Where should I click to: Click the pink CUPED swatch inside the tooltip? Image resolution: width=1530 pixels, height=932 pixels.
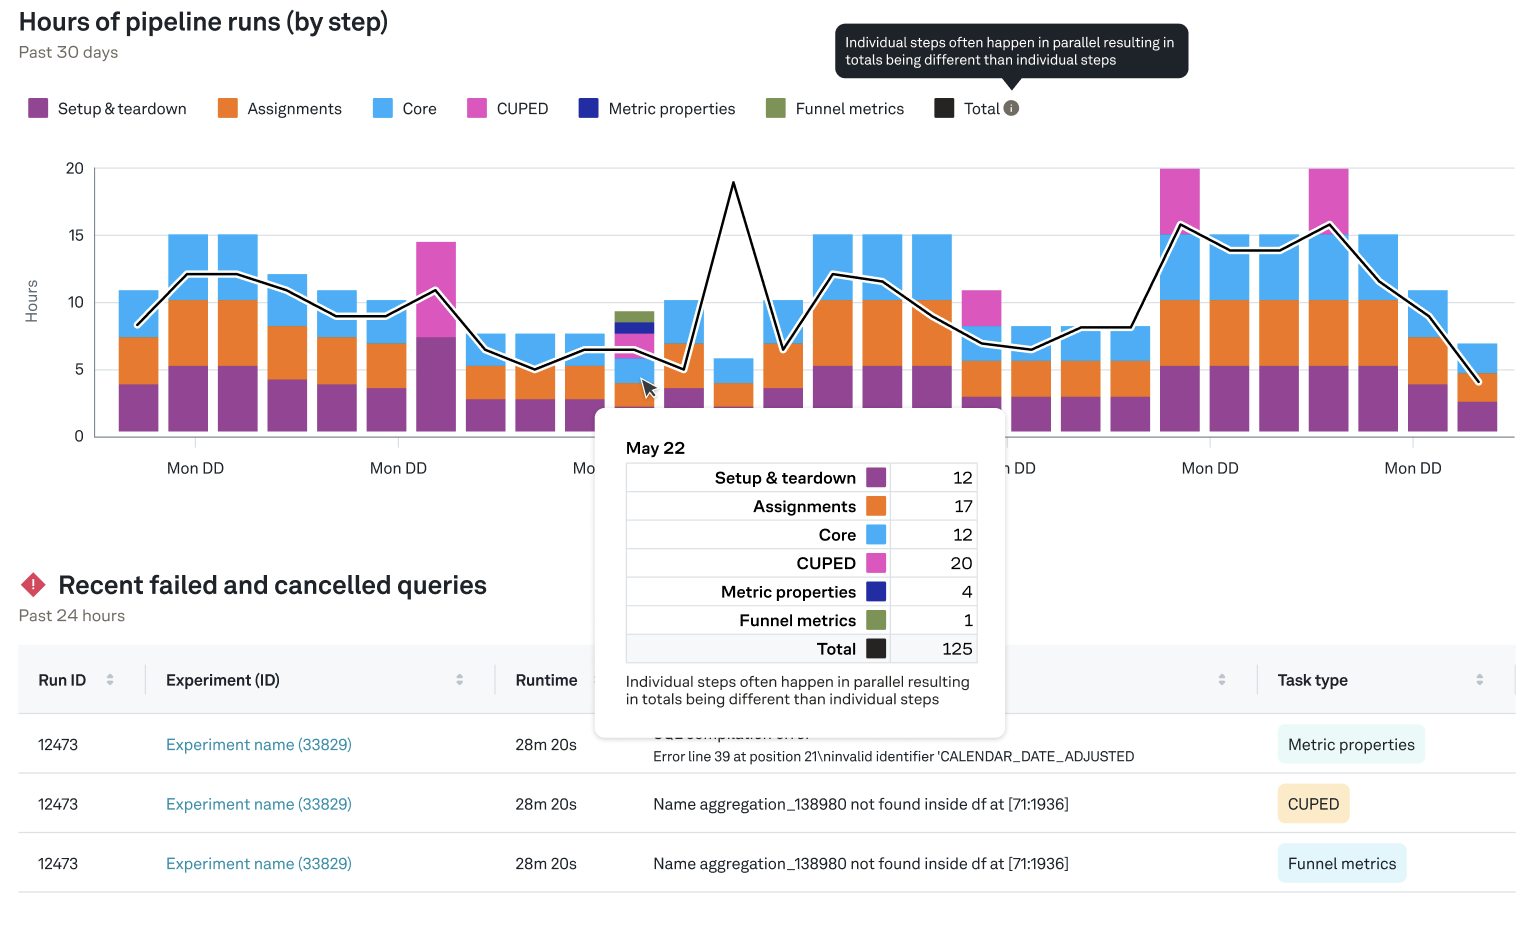876,562
